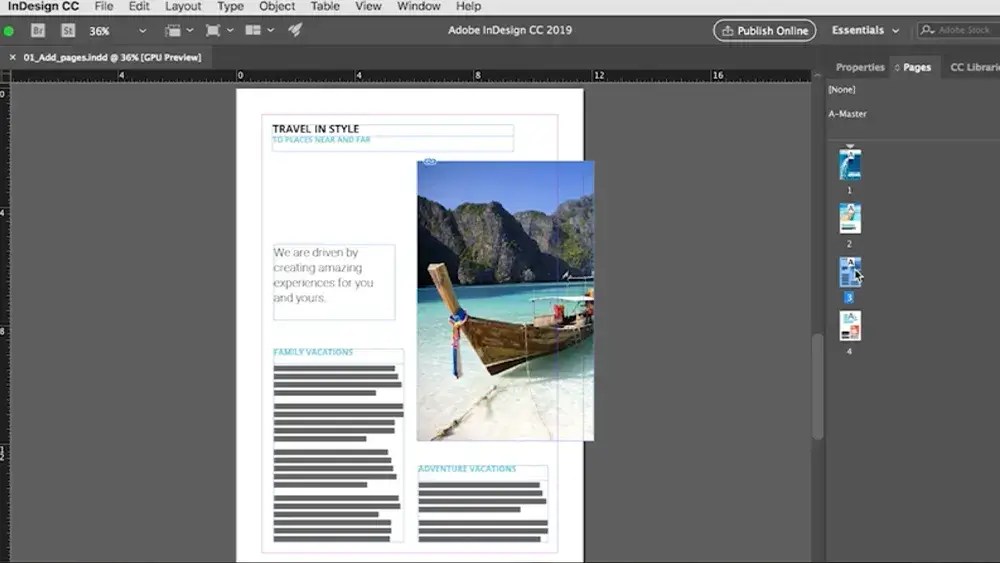Click the ruler origin corner box
Screen dimensions: 1000x563
[x=5, y=76]
